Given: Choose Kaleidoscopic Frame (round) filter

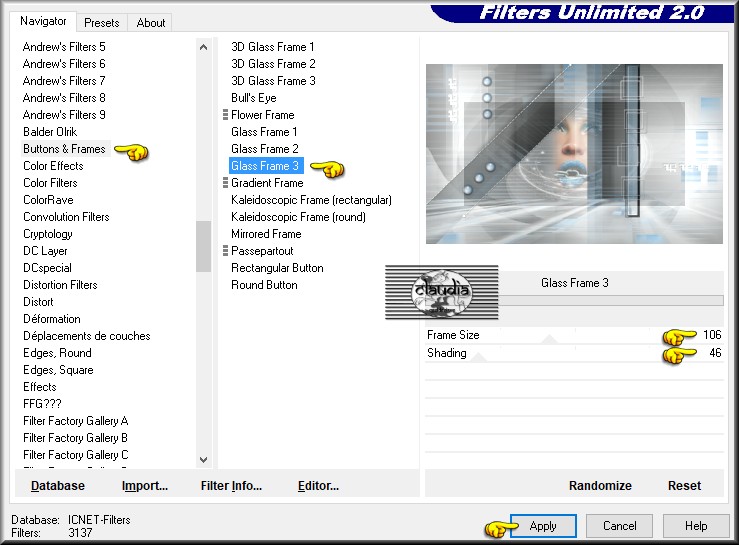Looking at the screenshot, I should pyautogui.click(x=298, y=216).
